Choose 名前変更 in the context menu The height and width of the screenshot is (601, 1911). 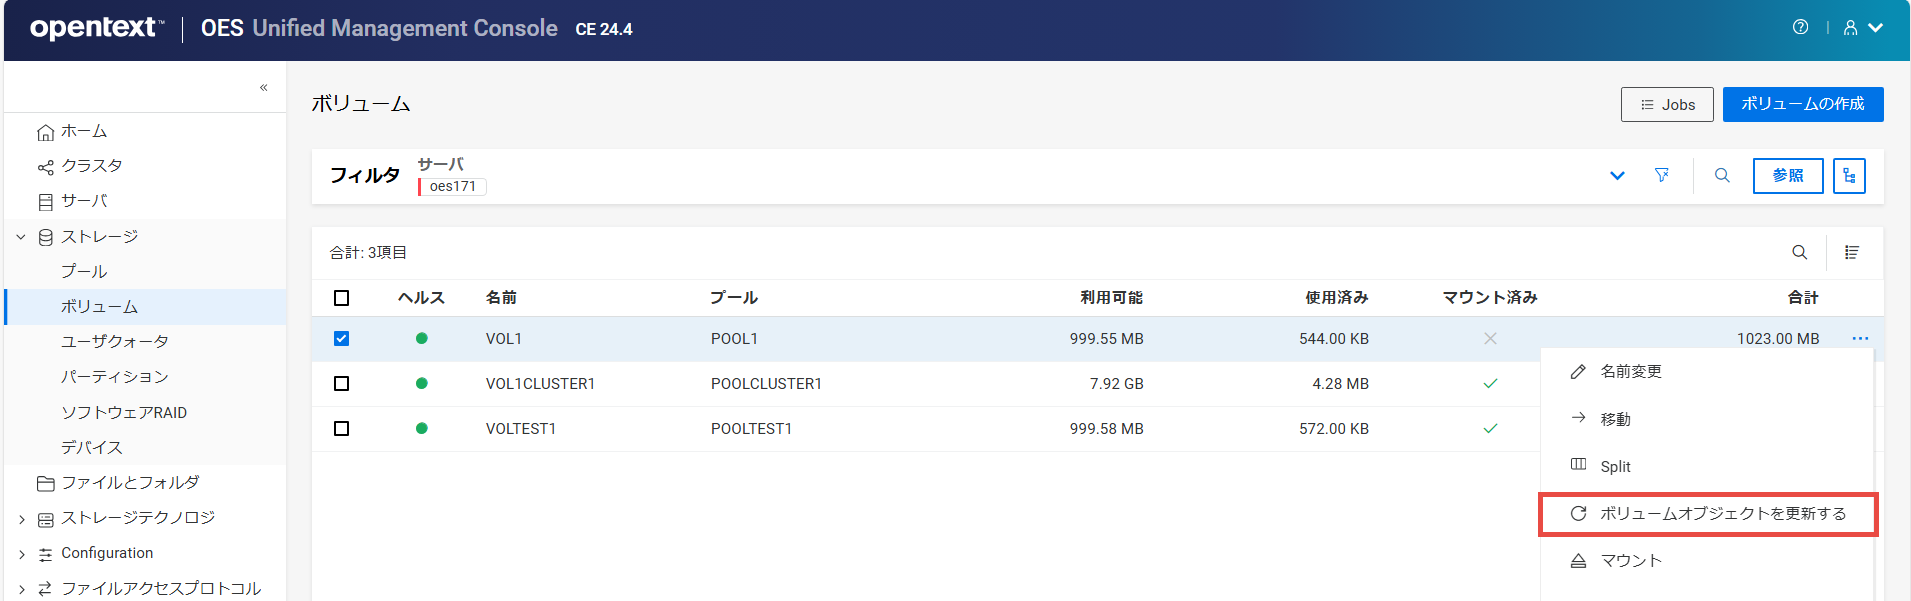1630,372
